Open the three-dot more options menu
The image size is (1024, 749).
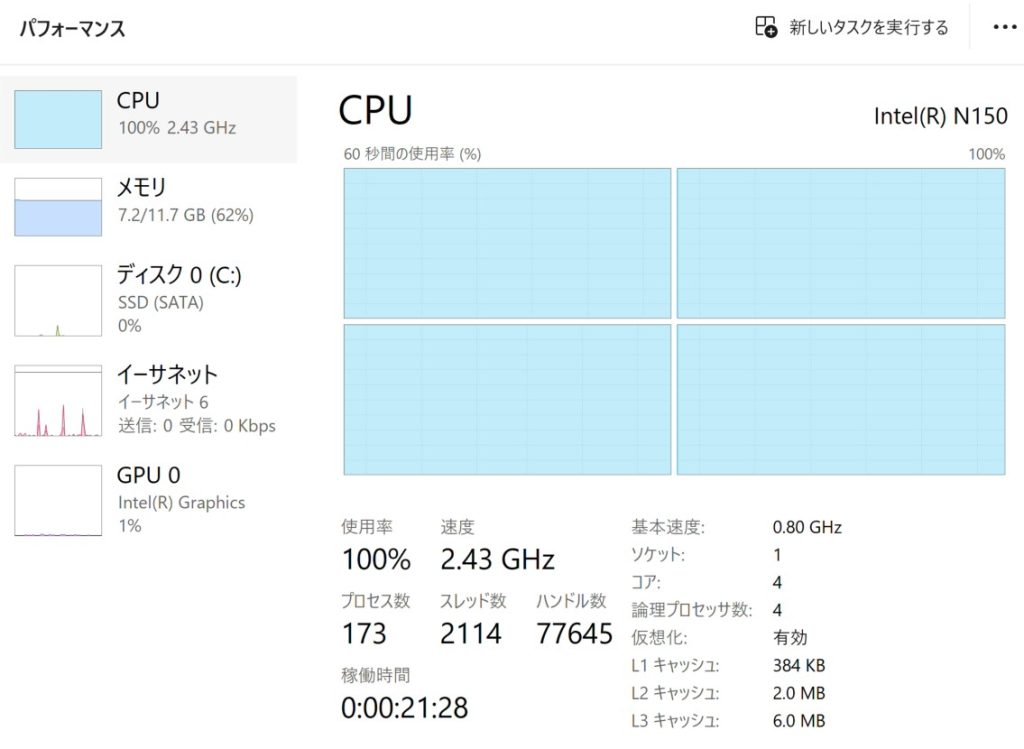tap(1004, 27)
